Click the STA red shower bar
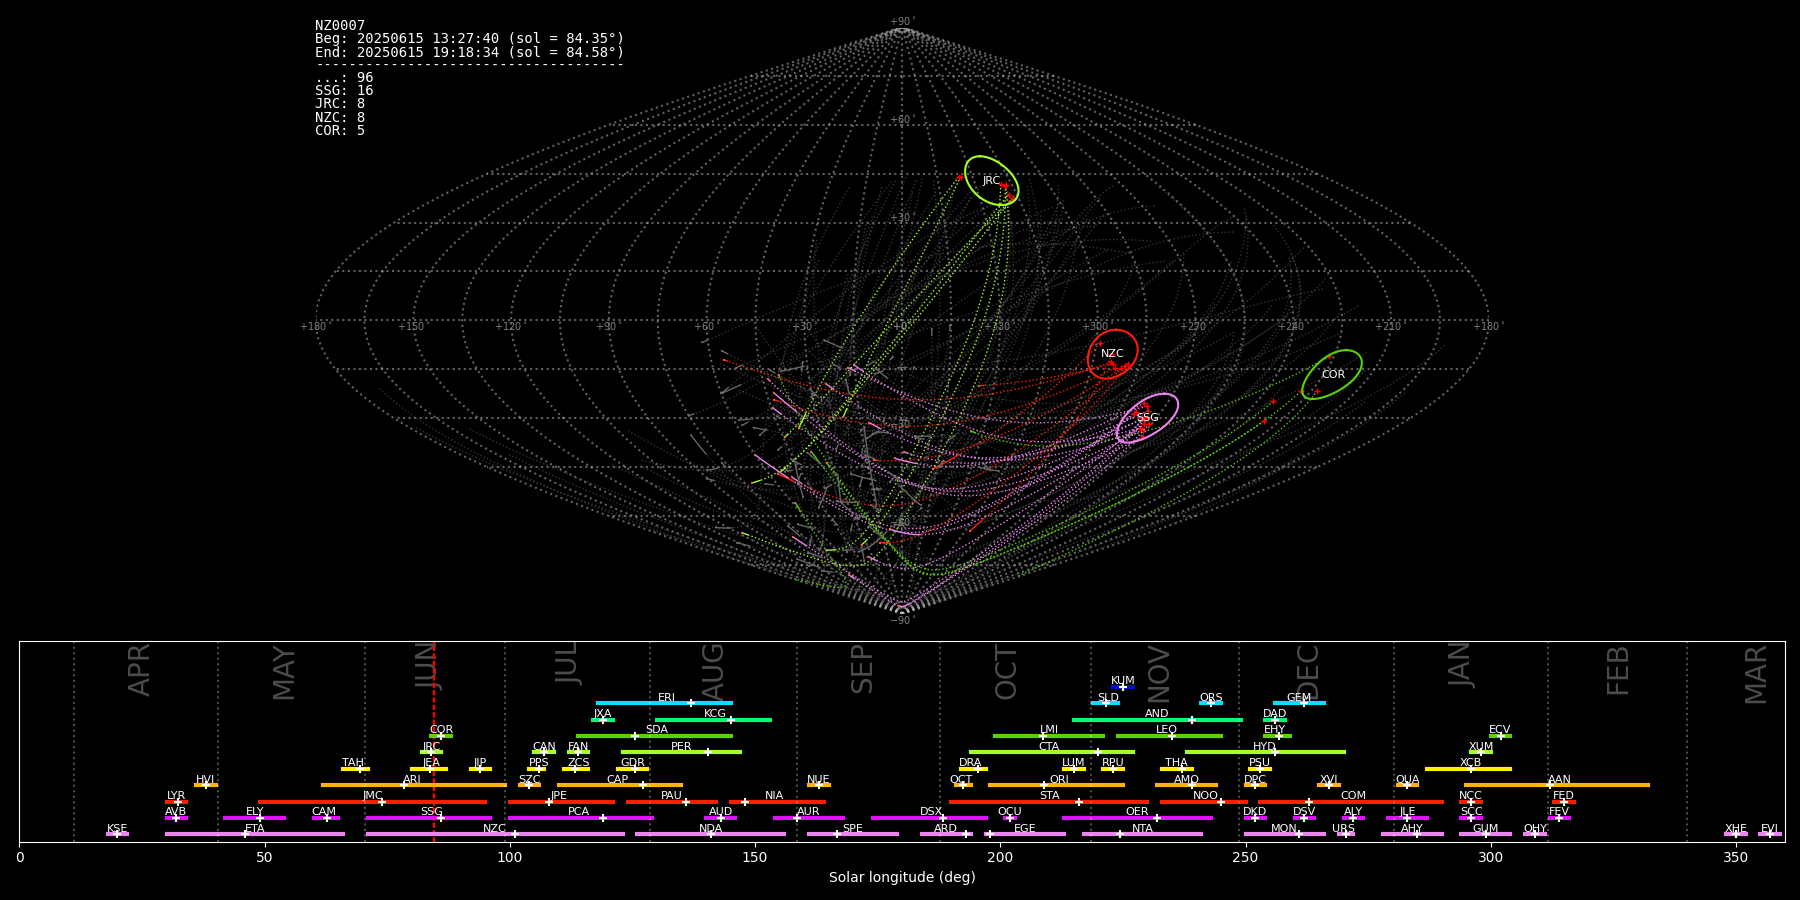This screenshot has width=1800, height=900. click(1049, 801)
